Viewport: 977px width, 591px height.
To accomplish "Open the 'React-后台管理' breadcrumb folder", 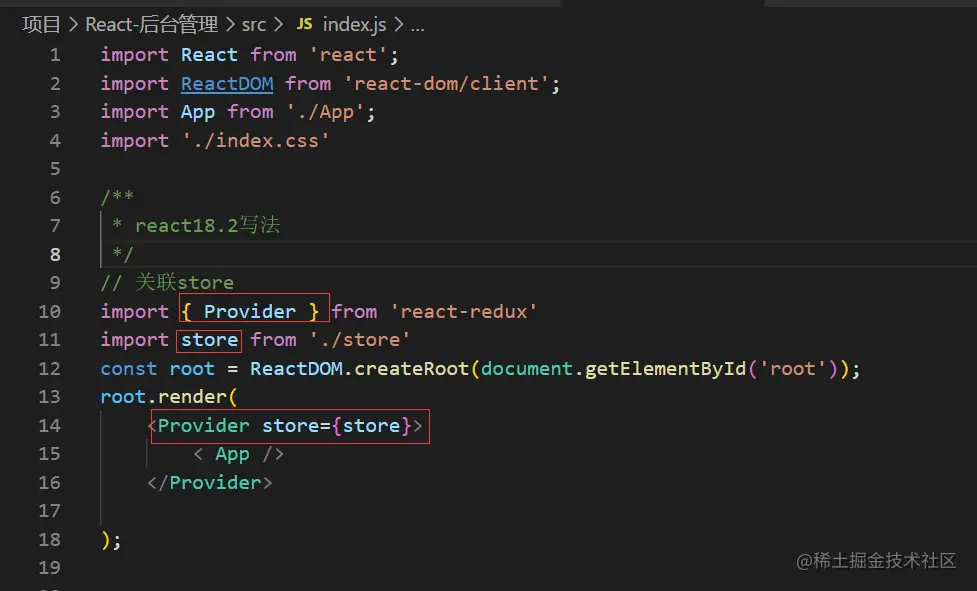I will (151, 24).
